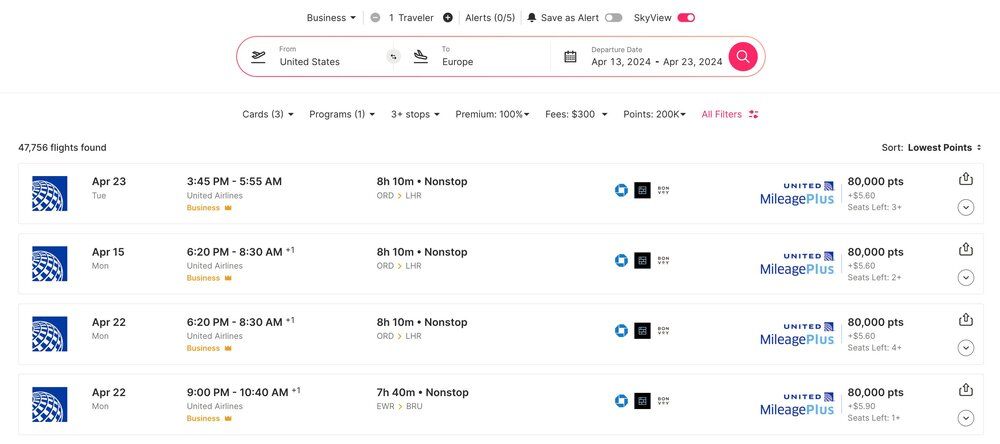The image size is (1000, 444).
Task: Toggle the Save as Alert switch
Action: click(613, 17)
